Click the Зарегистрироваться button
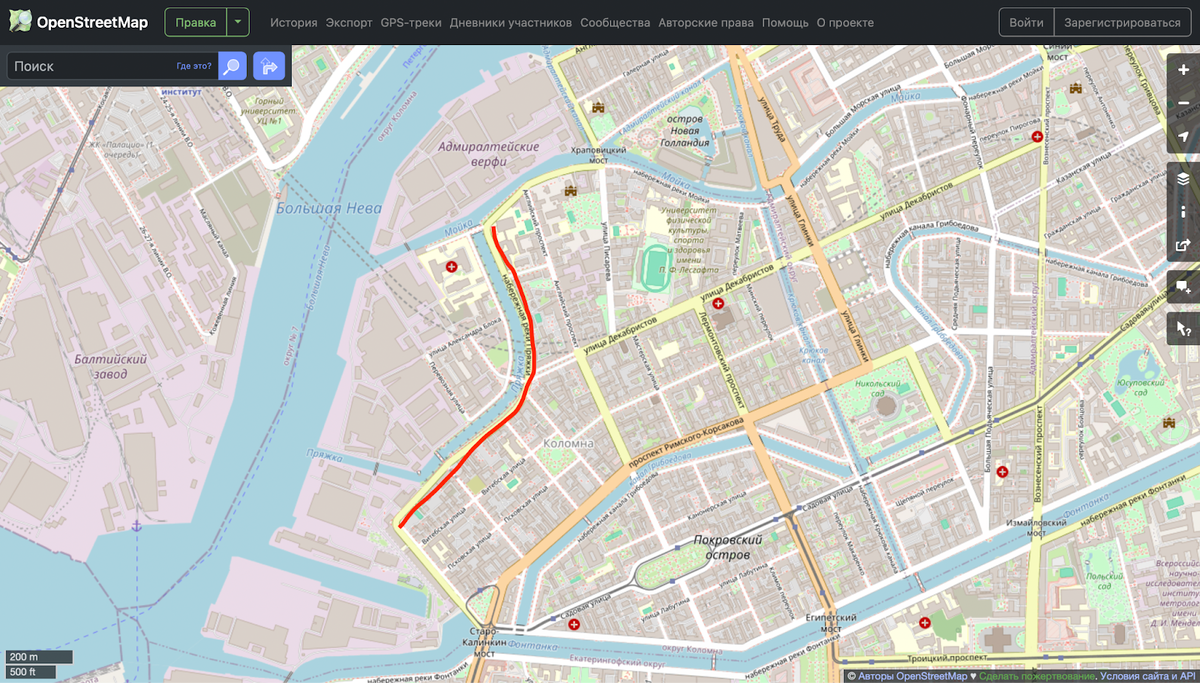This screenshot has width=1200, height=683. click(x=1123, y=22)
